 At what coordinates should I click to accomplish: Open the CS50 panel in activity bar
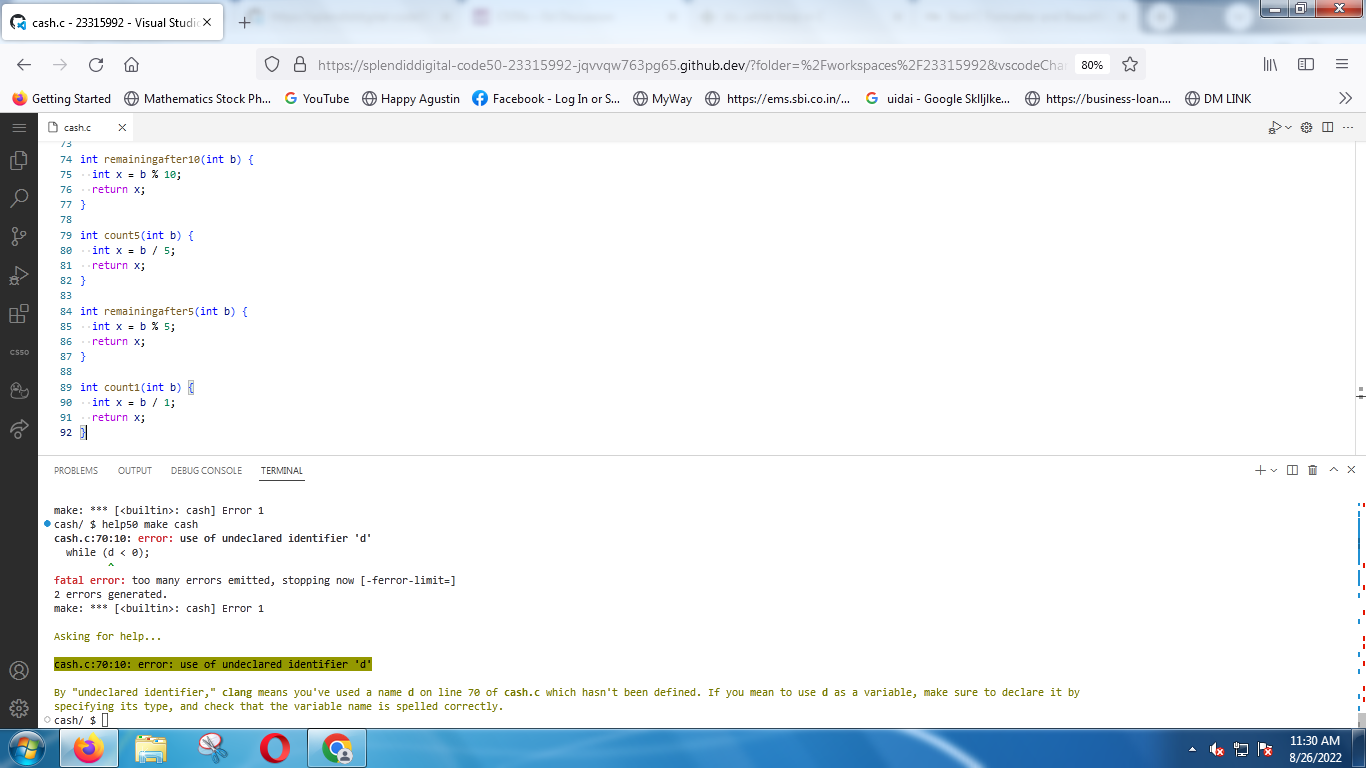[18, 352]
